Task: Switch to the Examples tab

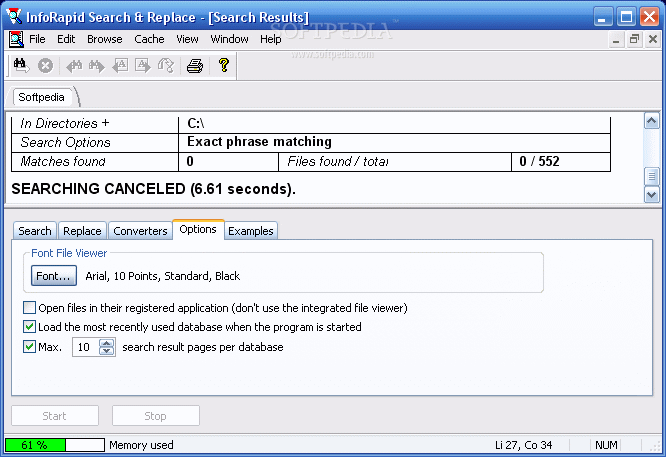Action: pyautogui.click(x=251, y=231)
